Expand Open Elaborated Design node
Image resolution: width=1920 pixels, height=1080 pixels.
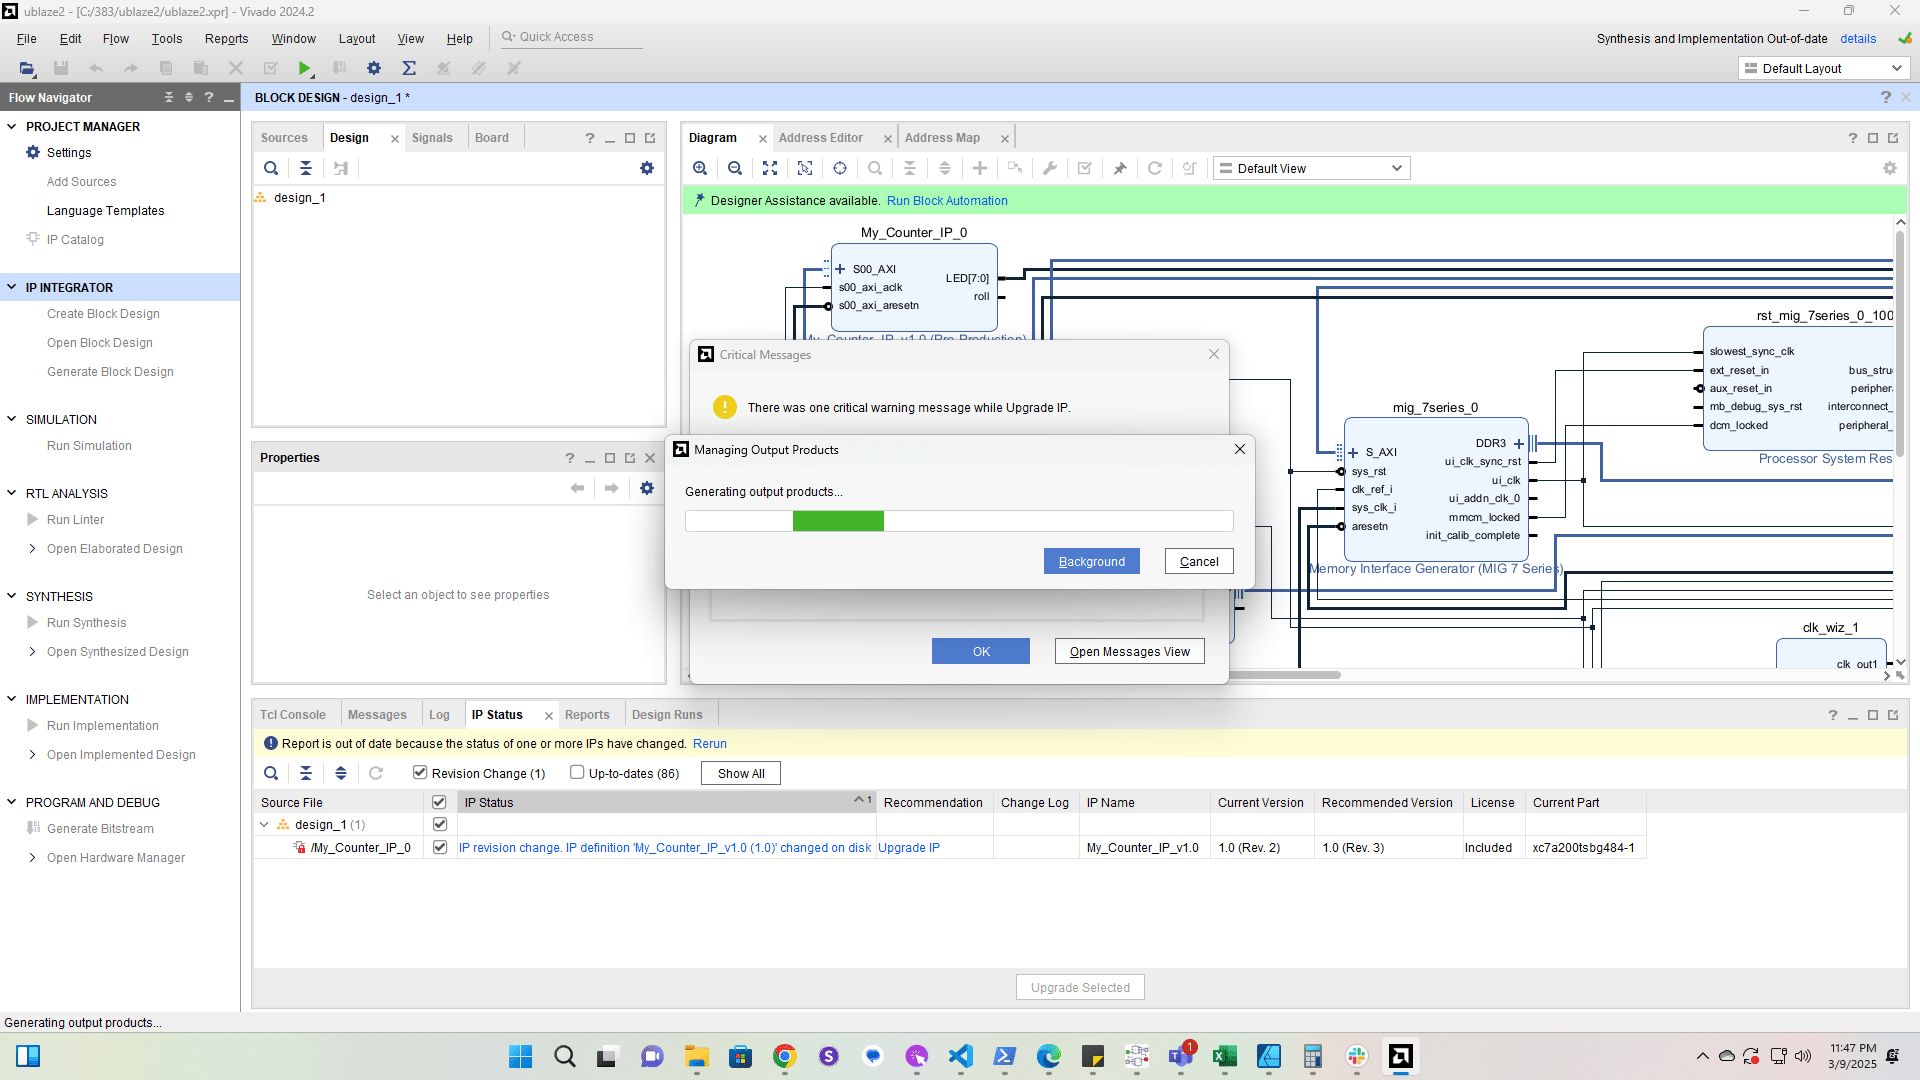click(x=33, y=548)
